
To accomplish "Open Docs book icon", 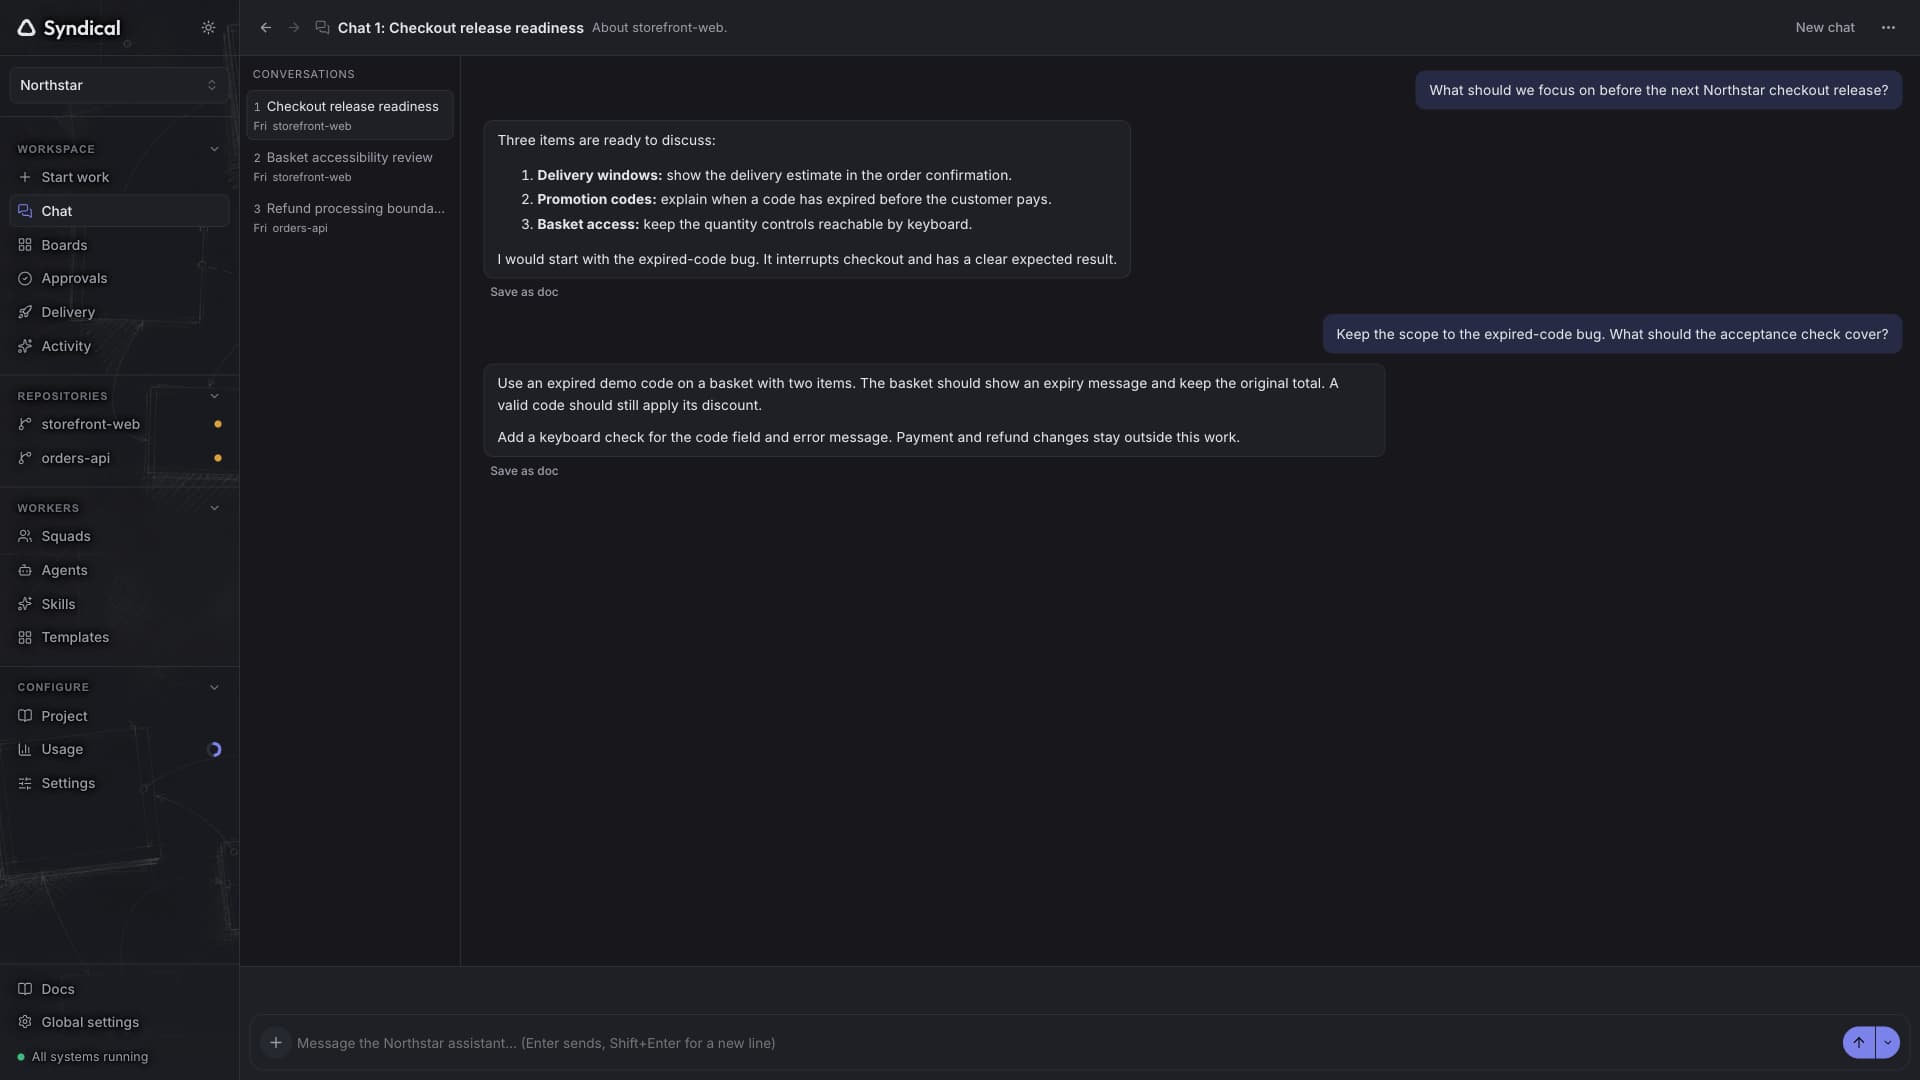I will 25,989.
